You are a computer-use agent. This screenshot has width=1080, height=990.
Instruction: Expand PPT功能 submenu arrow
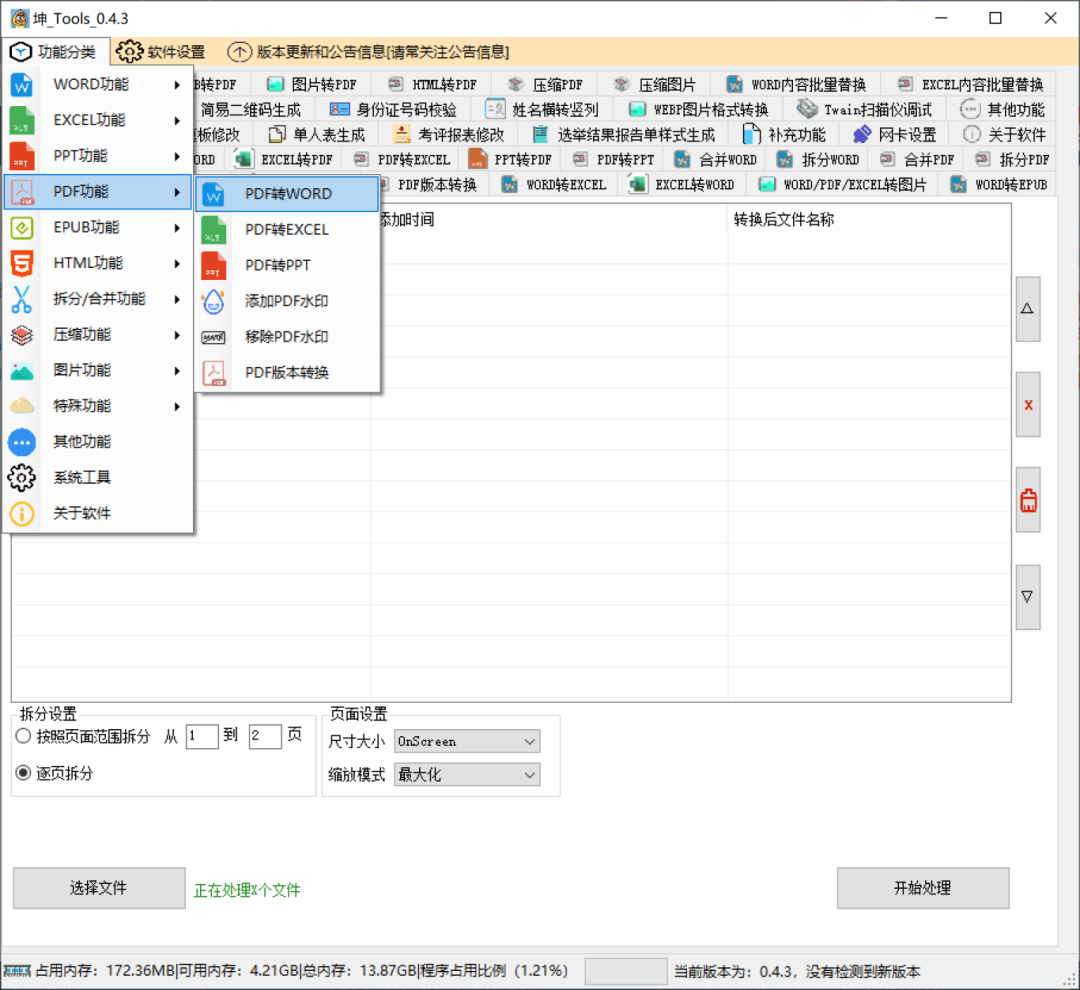coord(177,156)
